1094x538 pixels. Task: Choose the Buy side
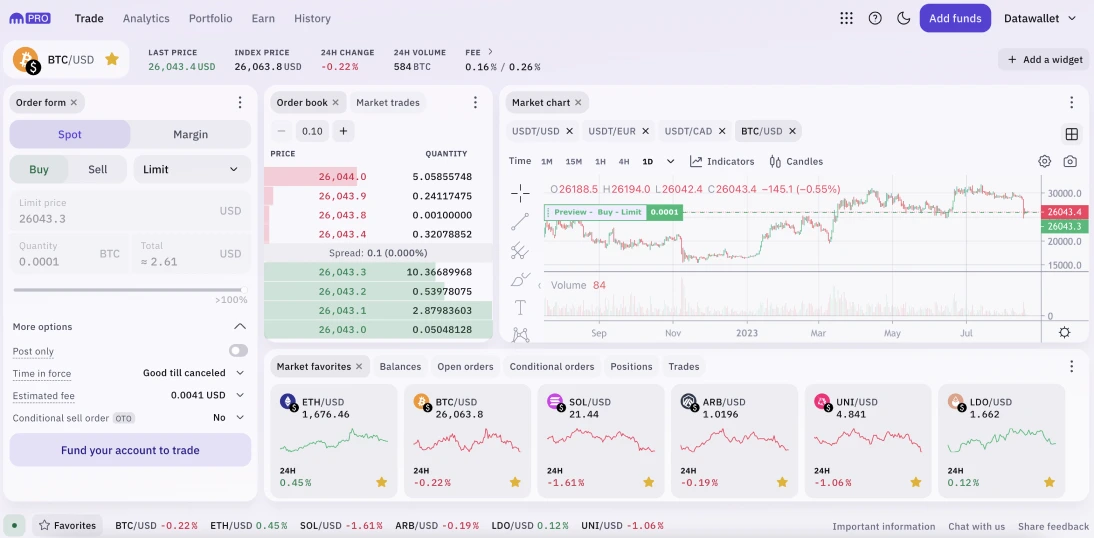[39, 169]
